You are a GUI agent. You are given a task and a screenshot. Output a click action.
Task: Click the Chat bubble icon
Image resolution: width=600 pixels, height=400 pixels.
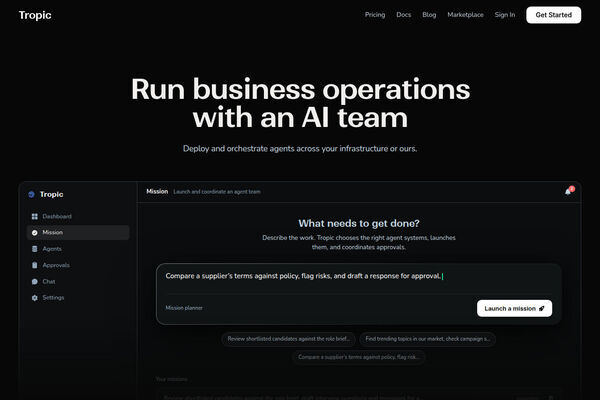34,281
